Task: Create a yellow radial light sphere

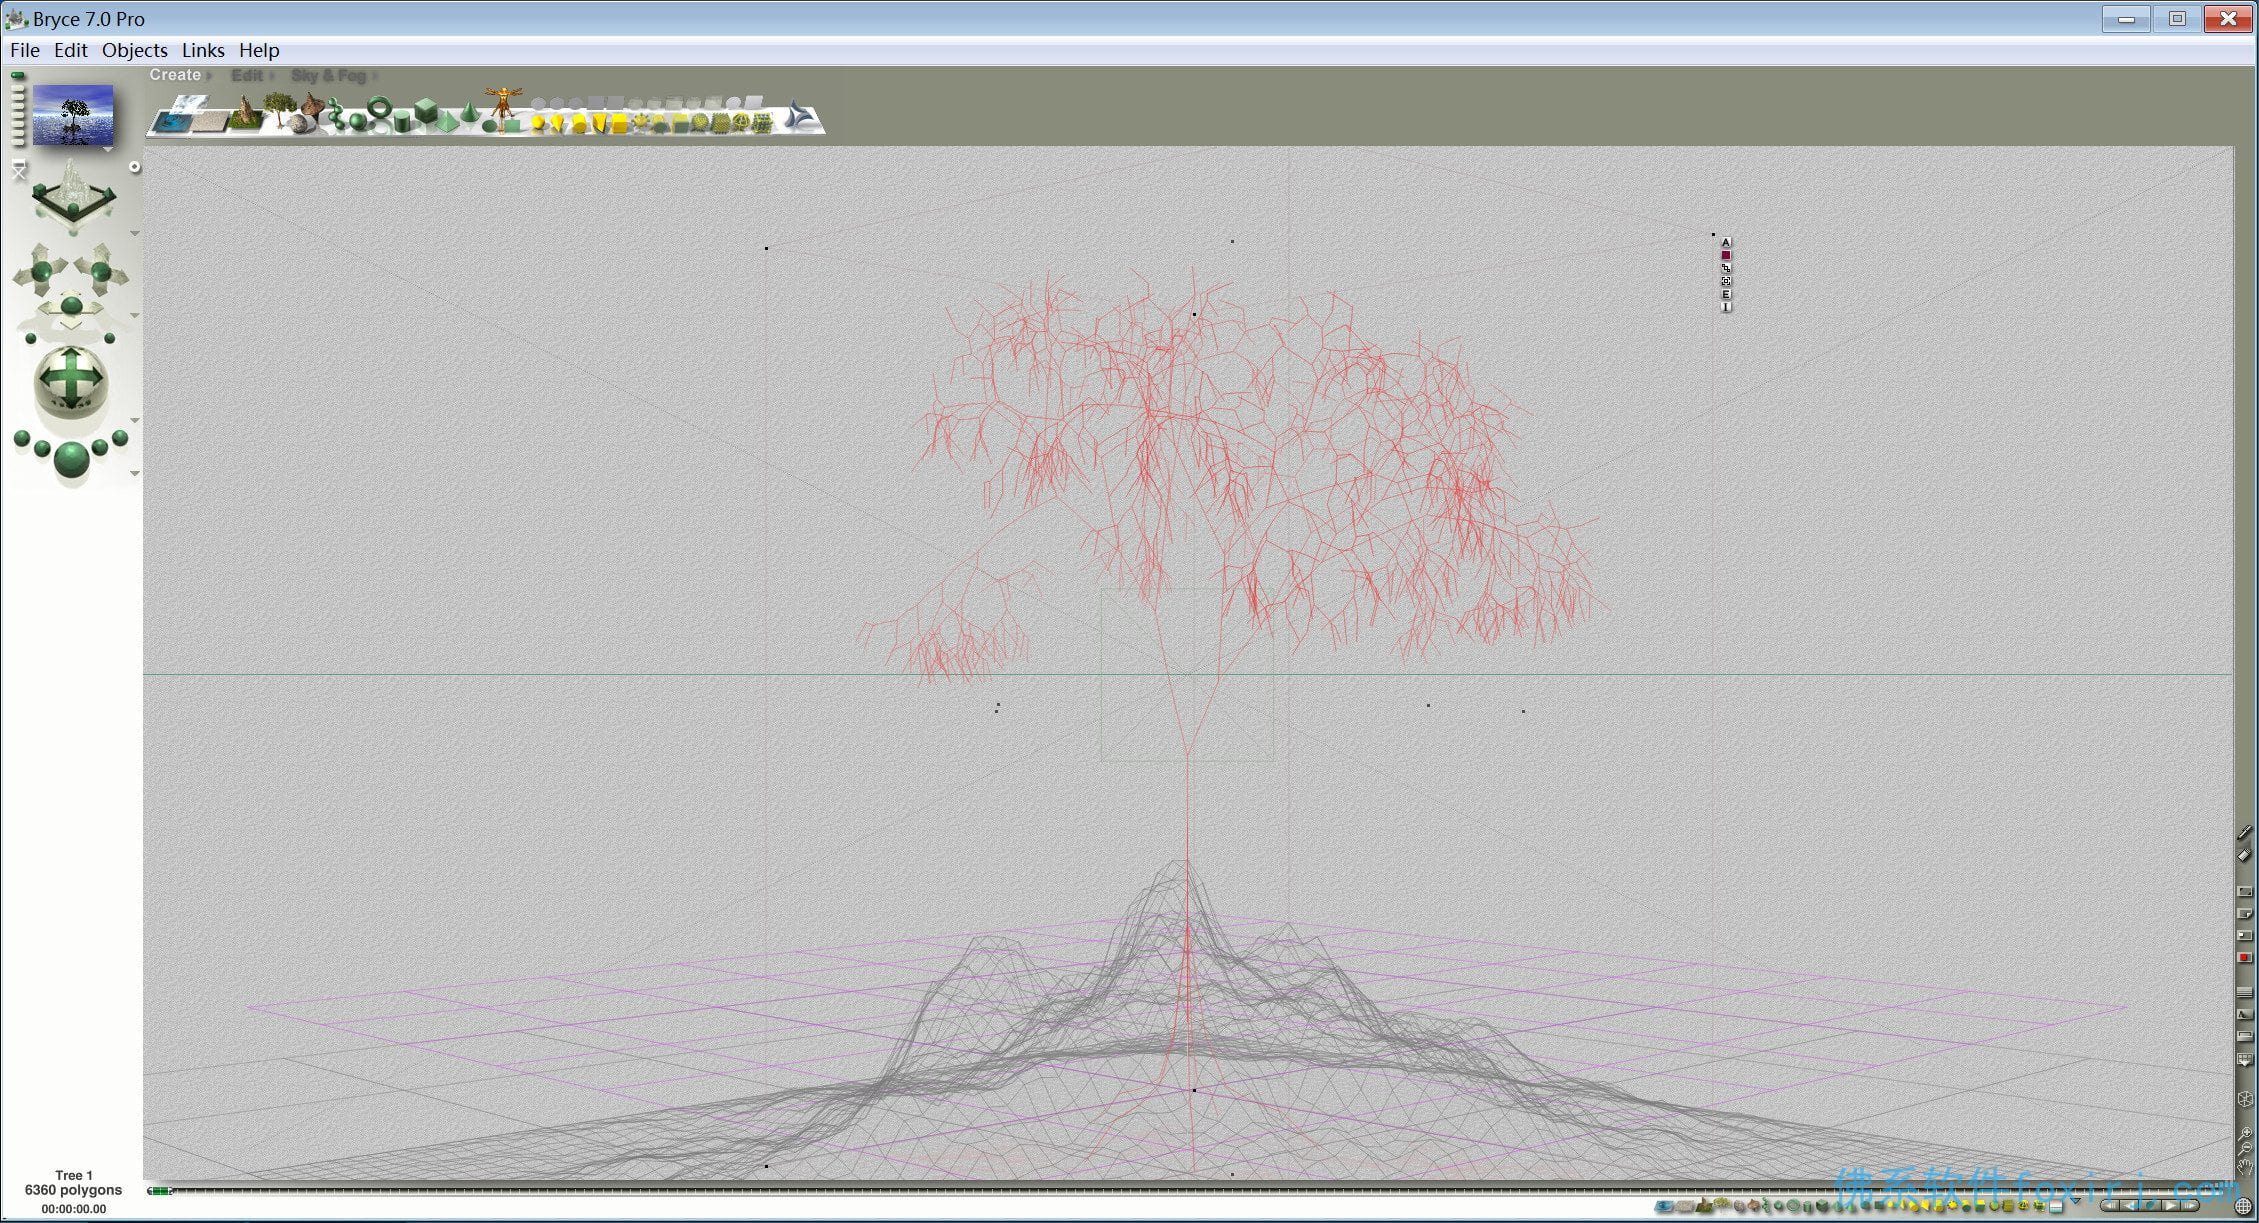Action: [539, 123]
